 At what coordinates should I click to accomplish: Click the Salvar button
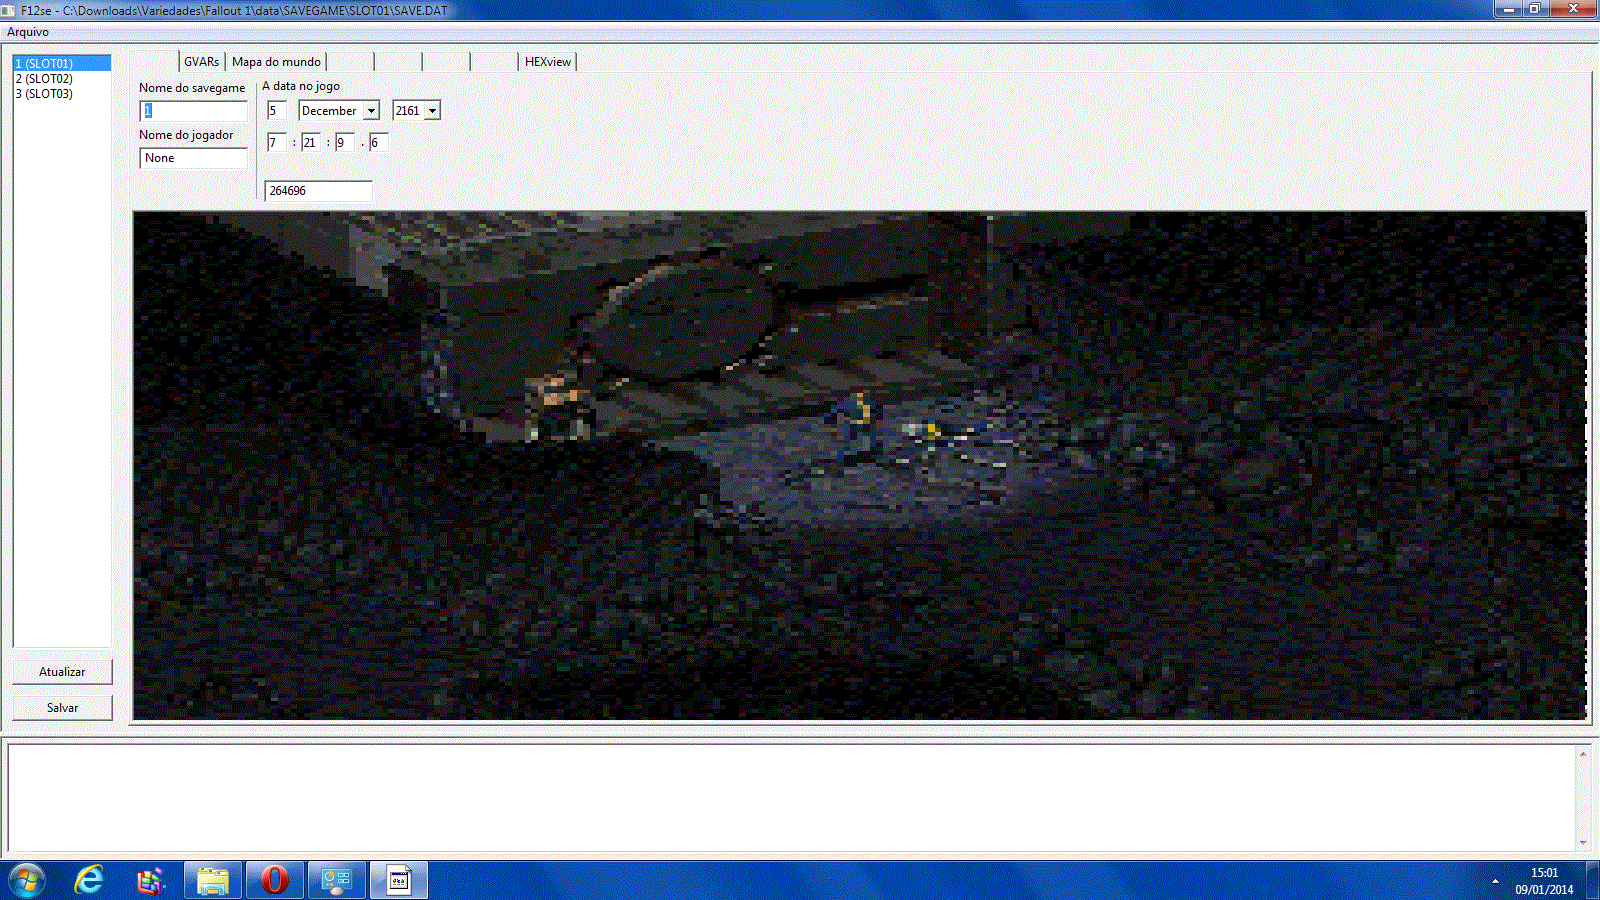(62, 708)
